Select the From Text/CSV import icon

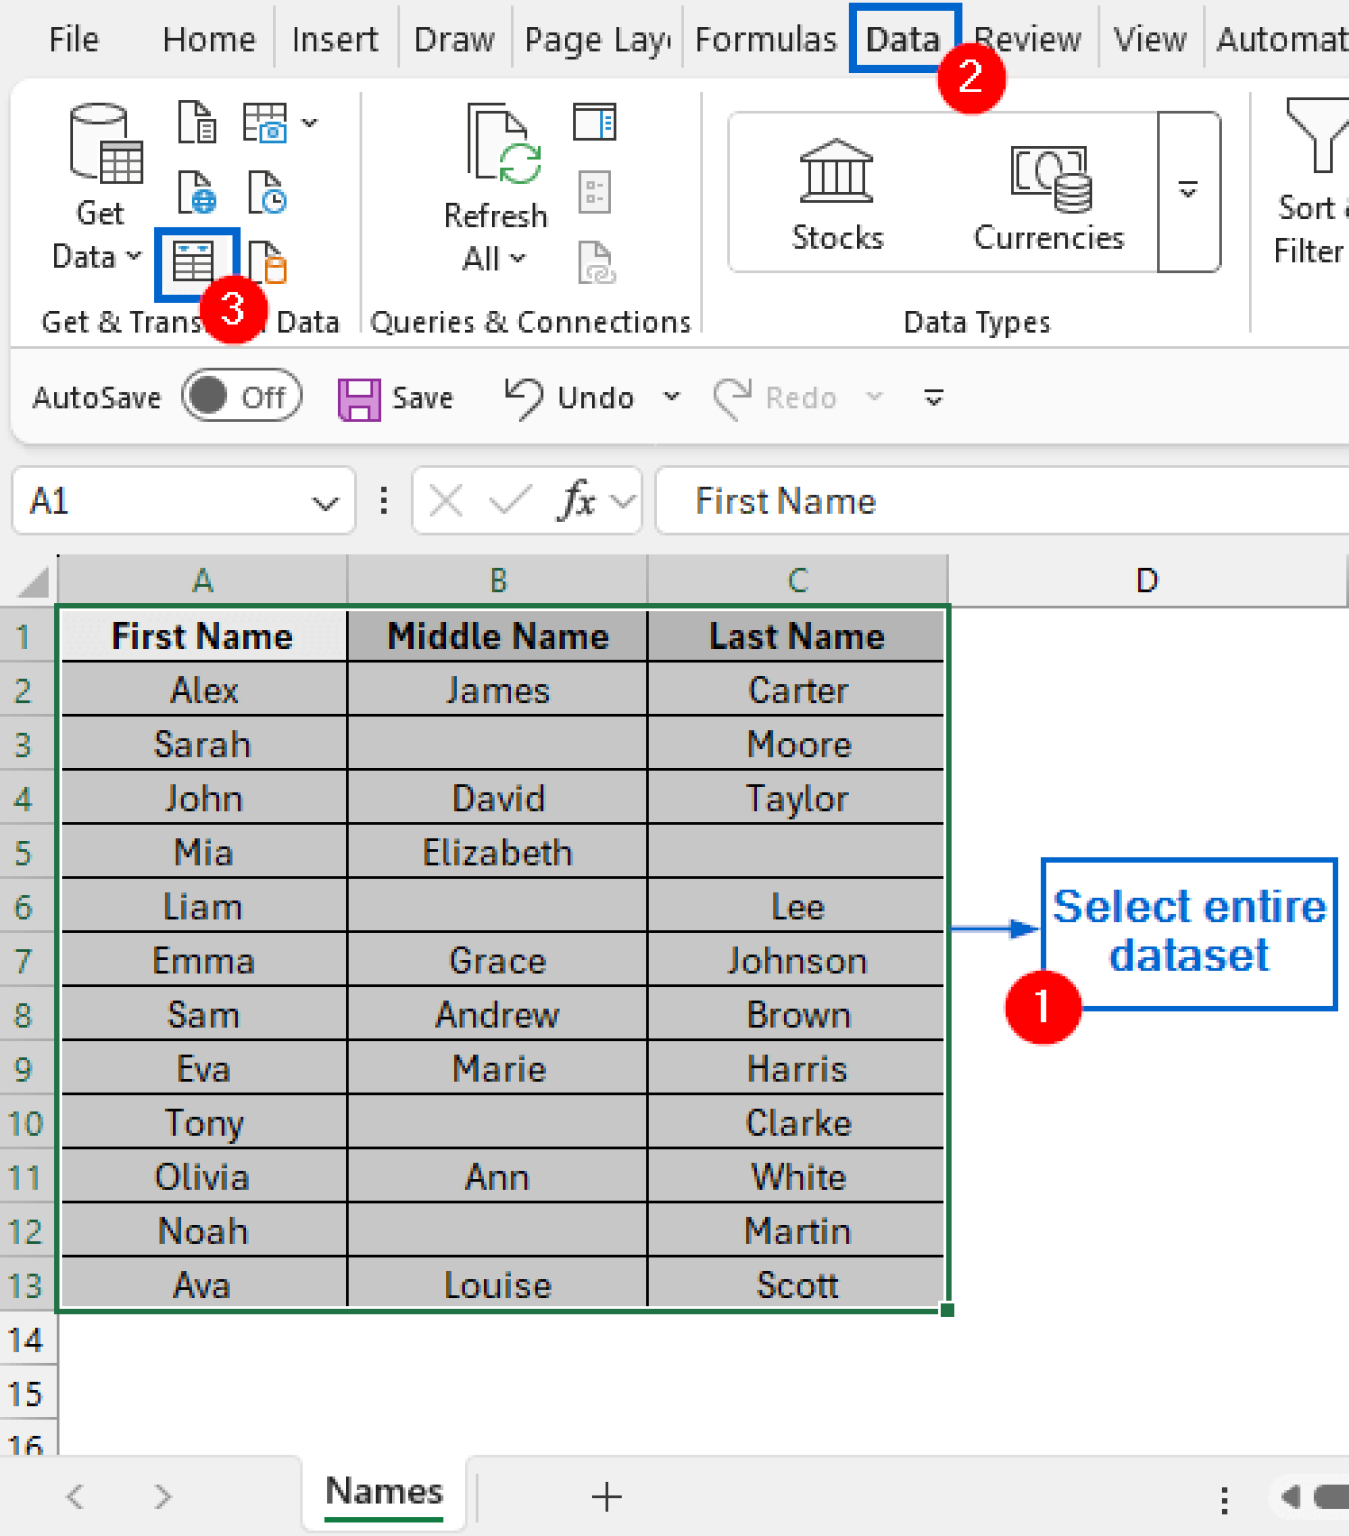coord(197,124)
